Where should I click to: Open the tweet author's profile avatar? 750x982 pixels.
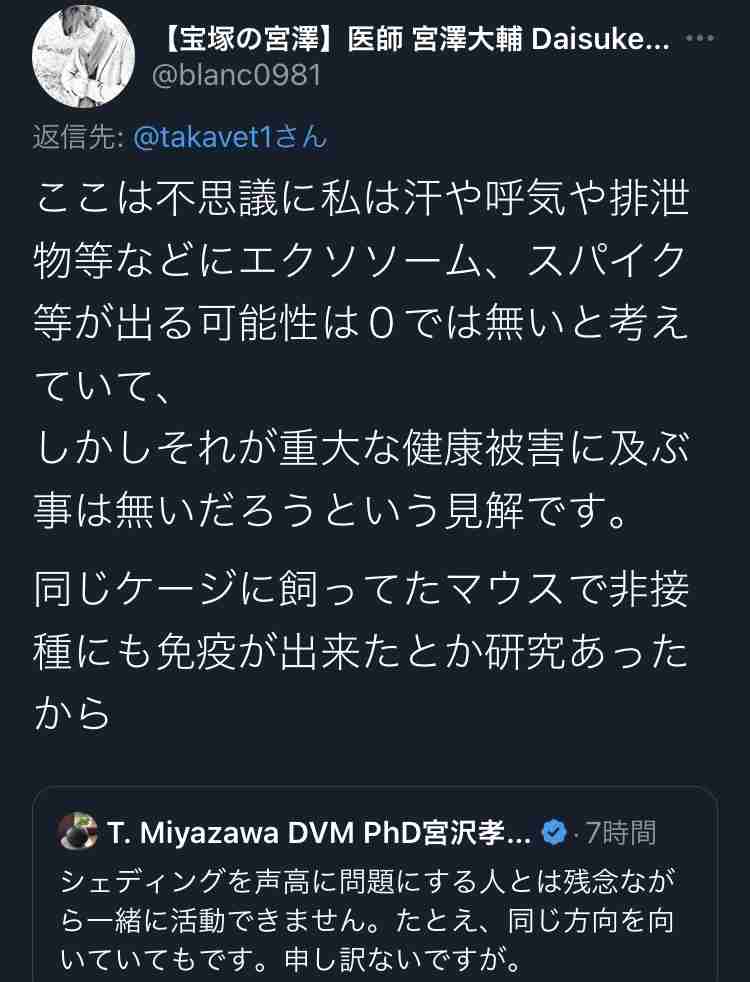83,57
